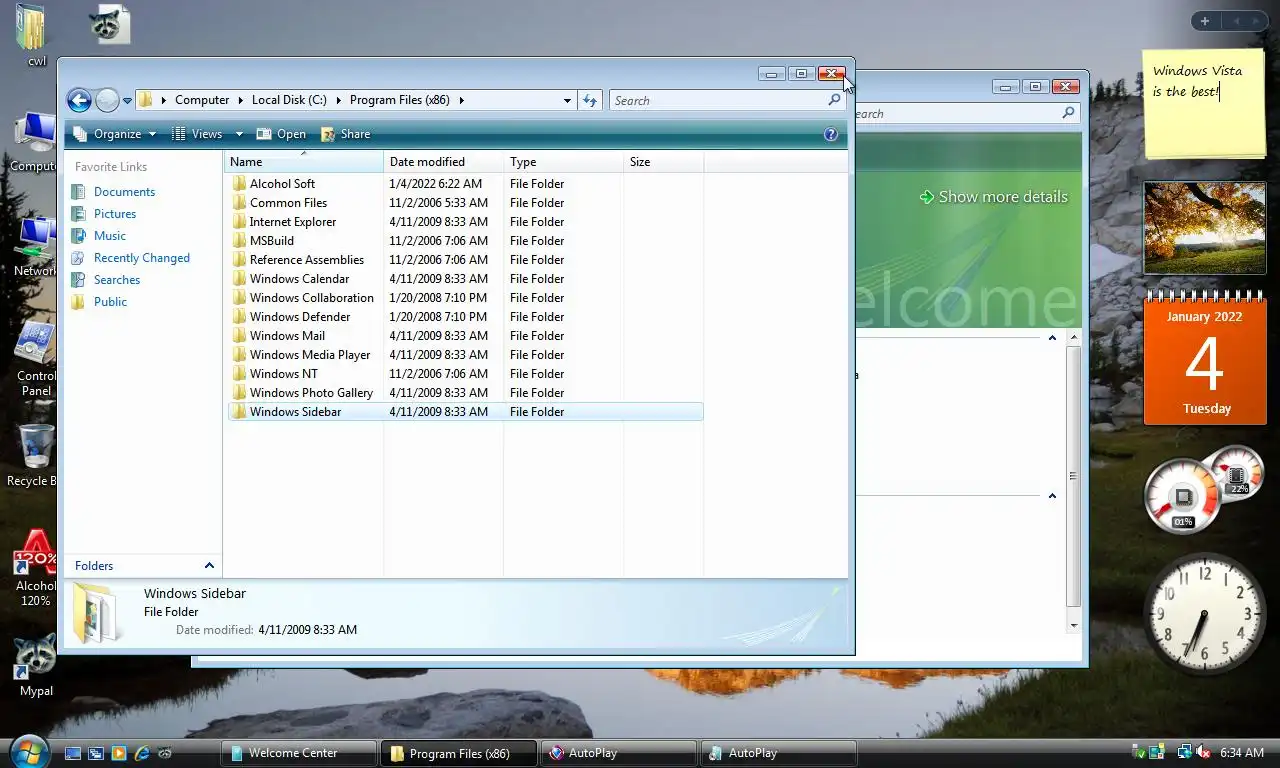1280x768 pixels.
Task: Switch to Program Files (x86) taskbar button
Action: [x=459, y=753]
